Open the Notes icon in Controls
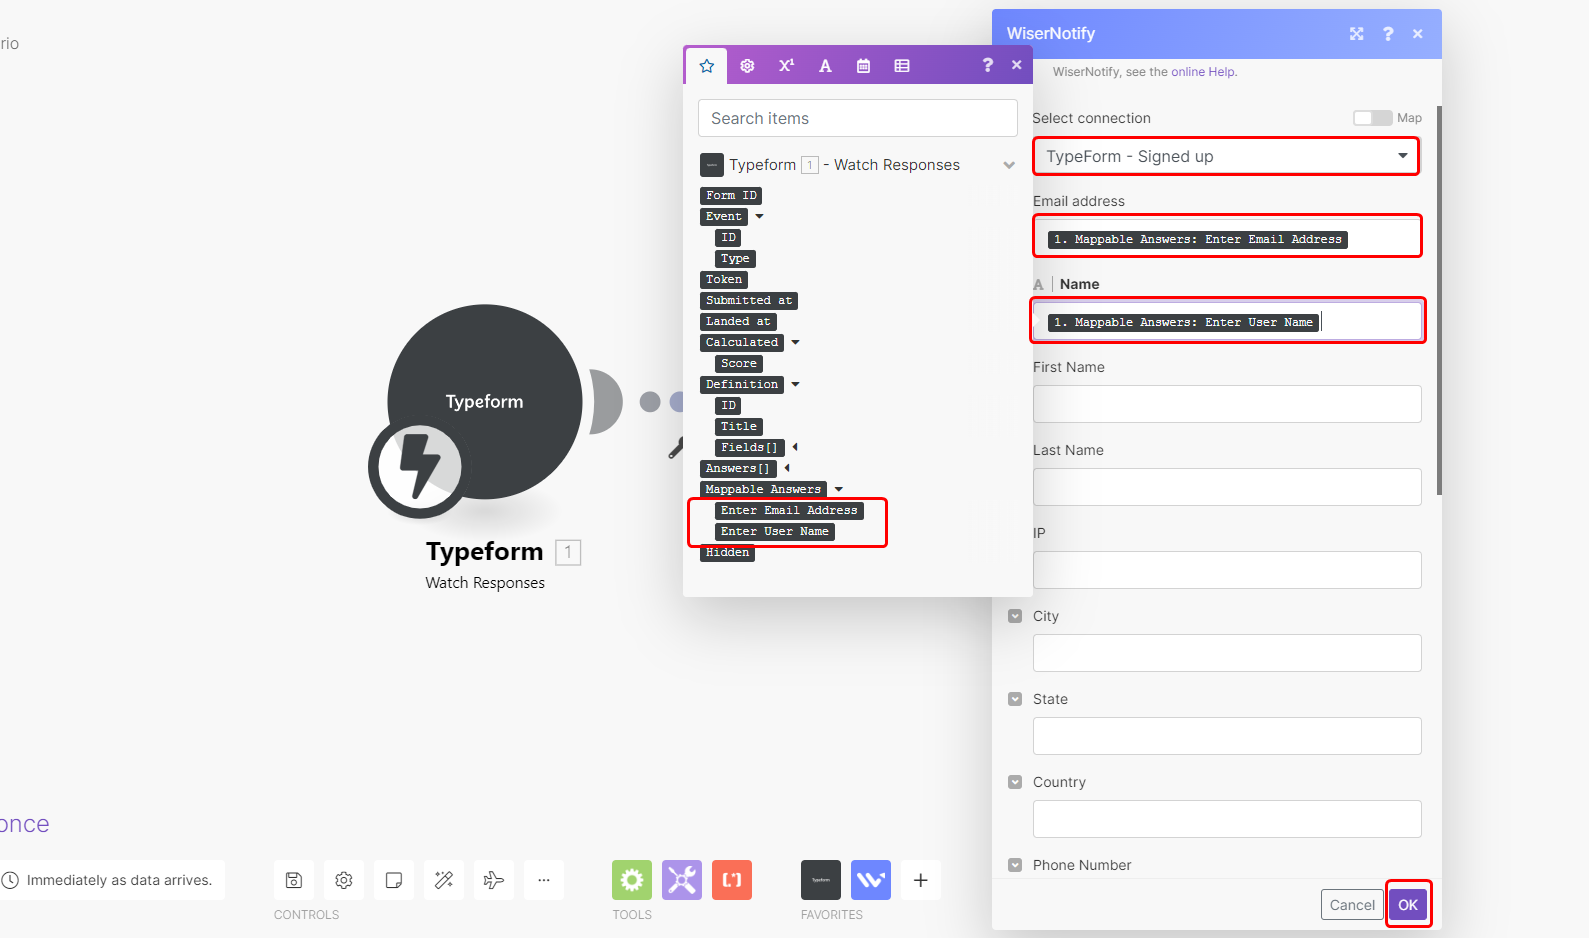Screen dimensions: 1589x938 [394, 880]
